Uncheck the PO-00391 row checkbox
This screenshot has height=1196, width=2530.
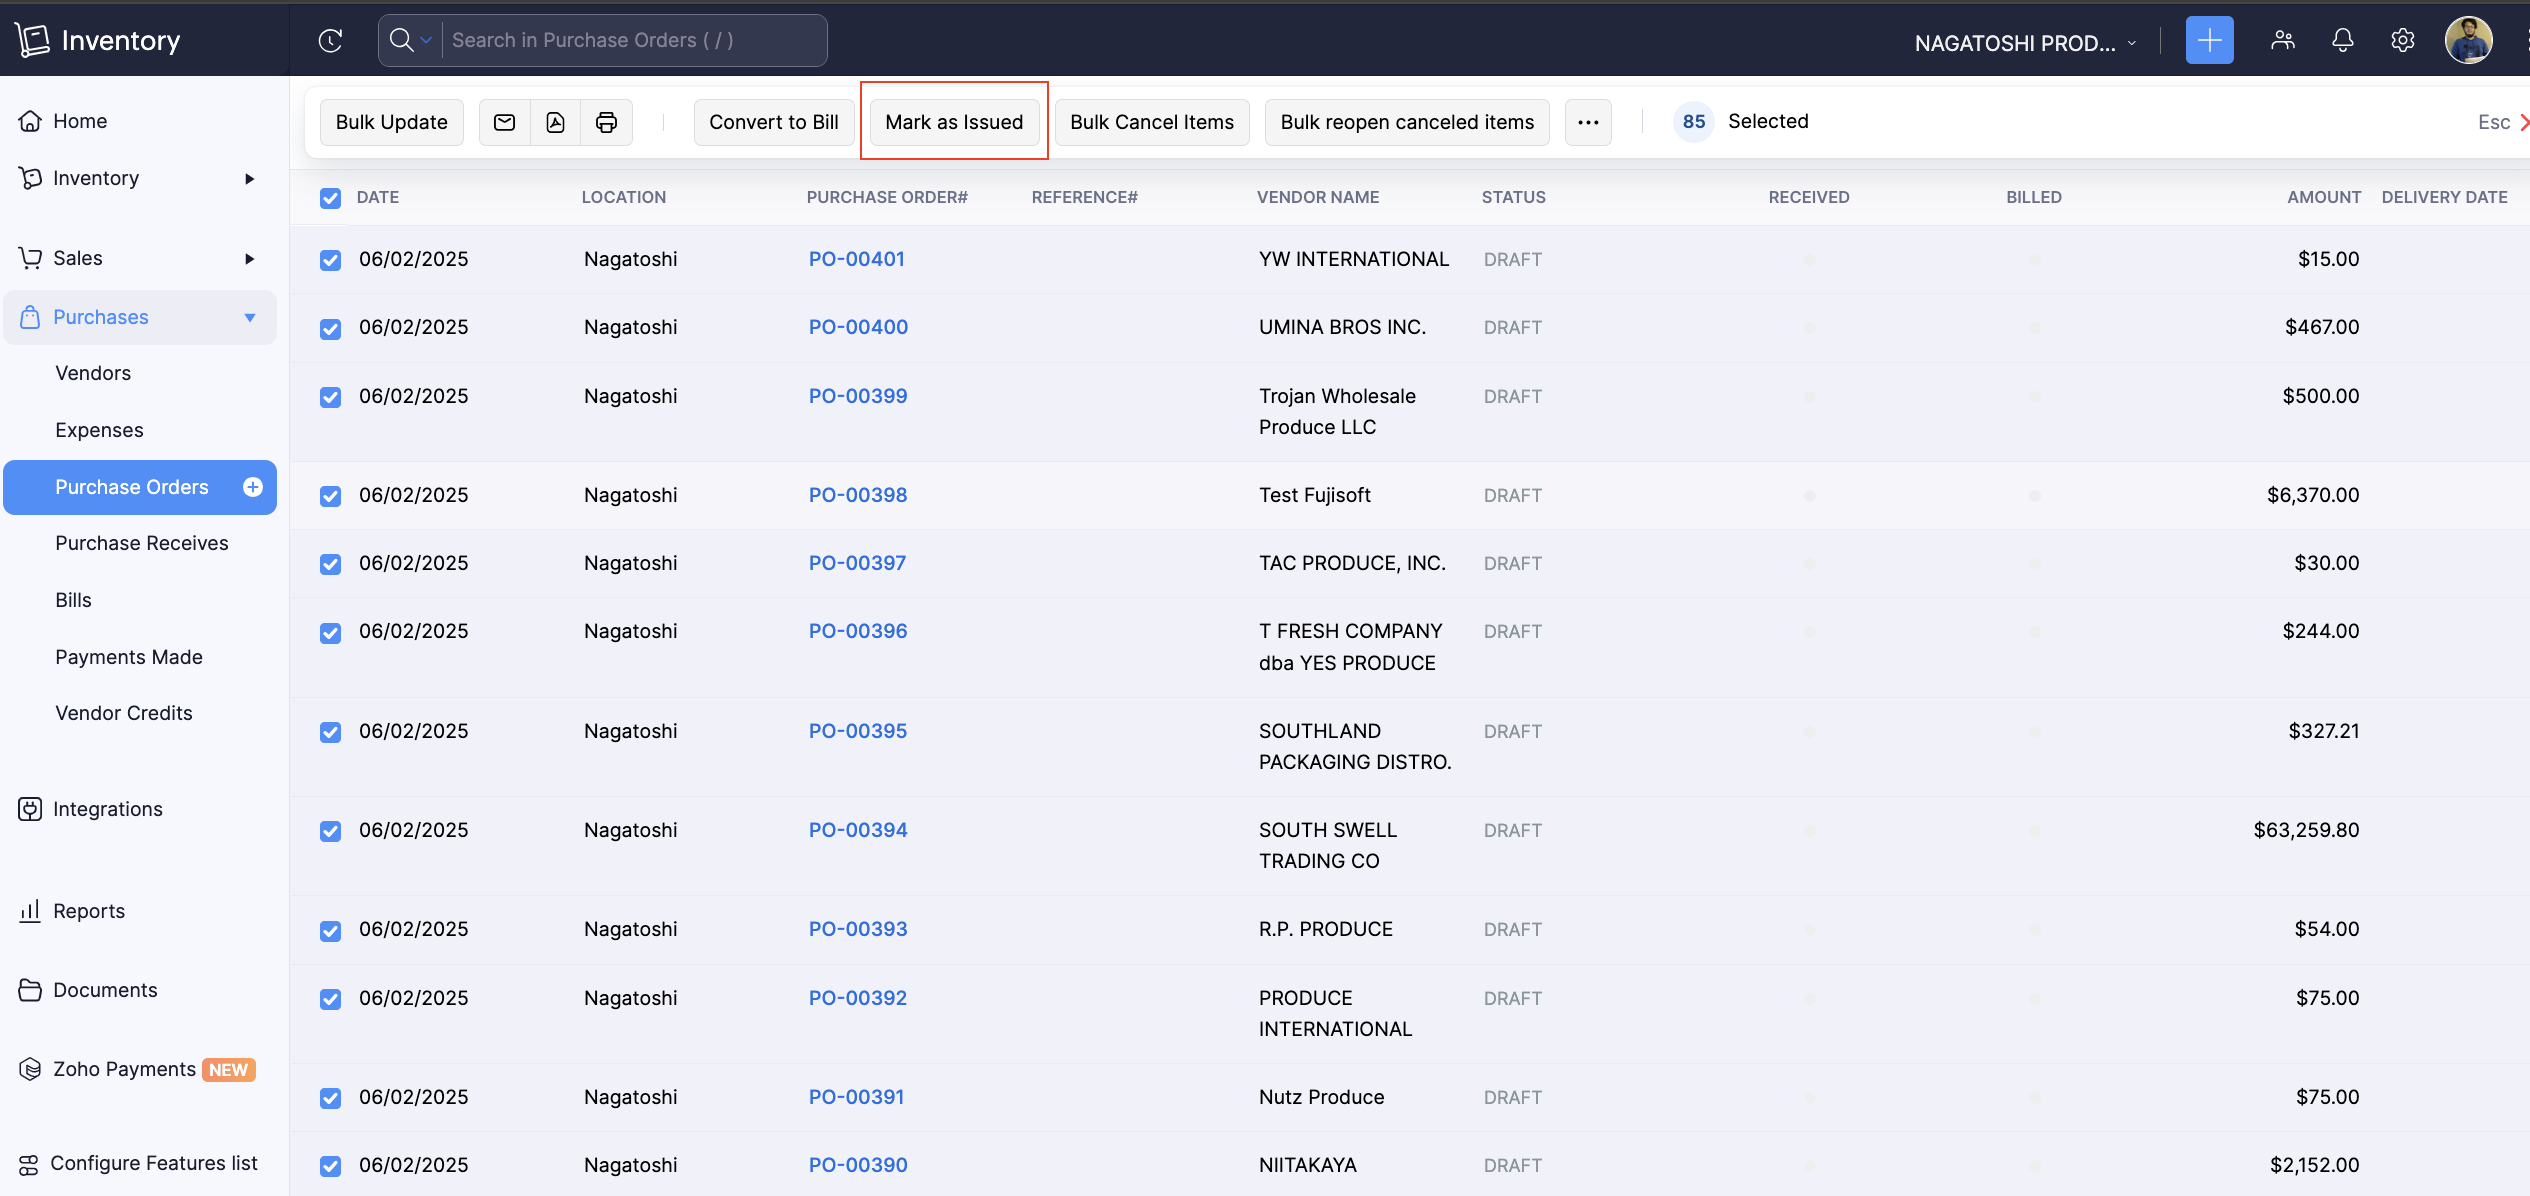tap(330, 1098)
